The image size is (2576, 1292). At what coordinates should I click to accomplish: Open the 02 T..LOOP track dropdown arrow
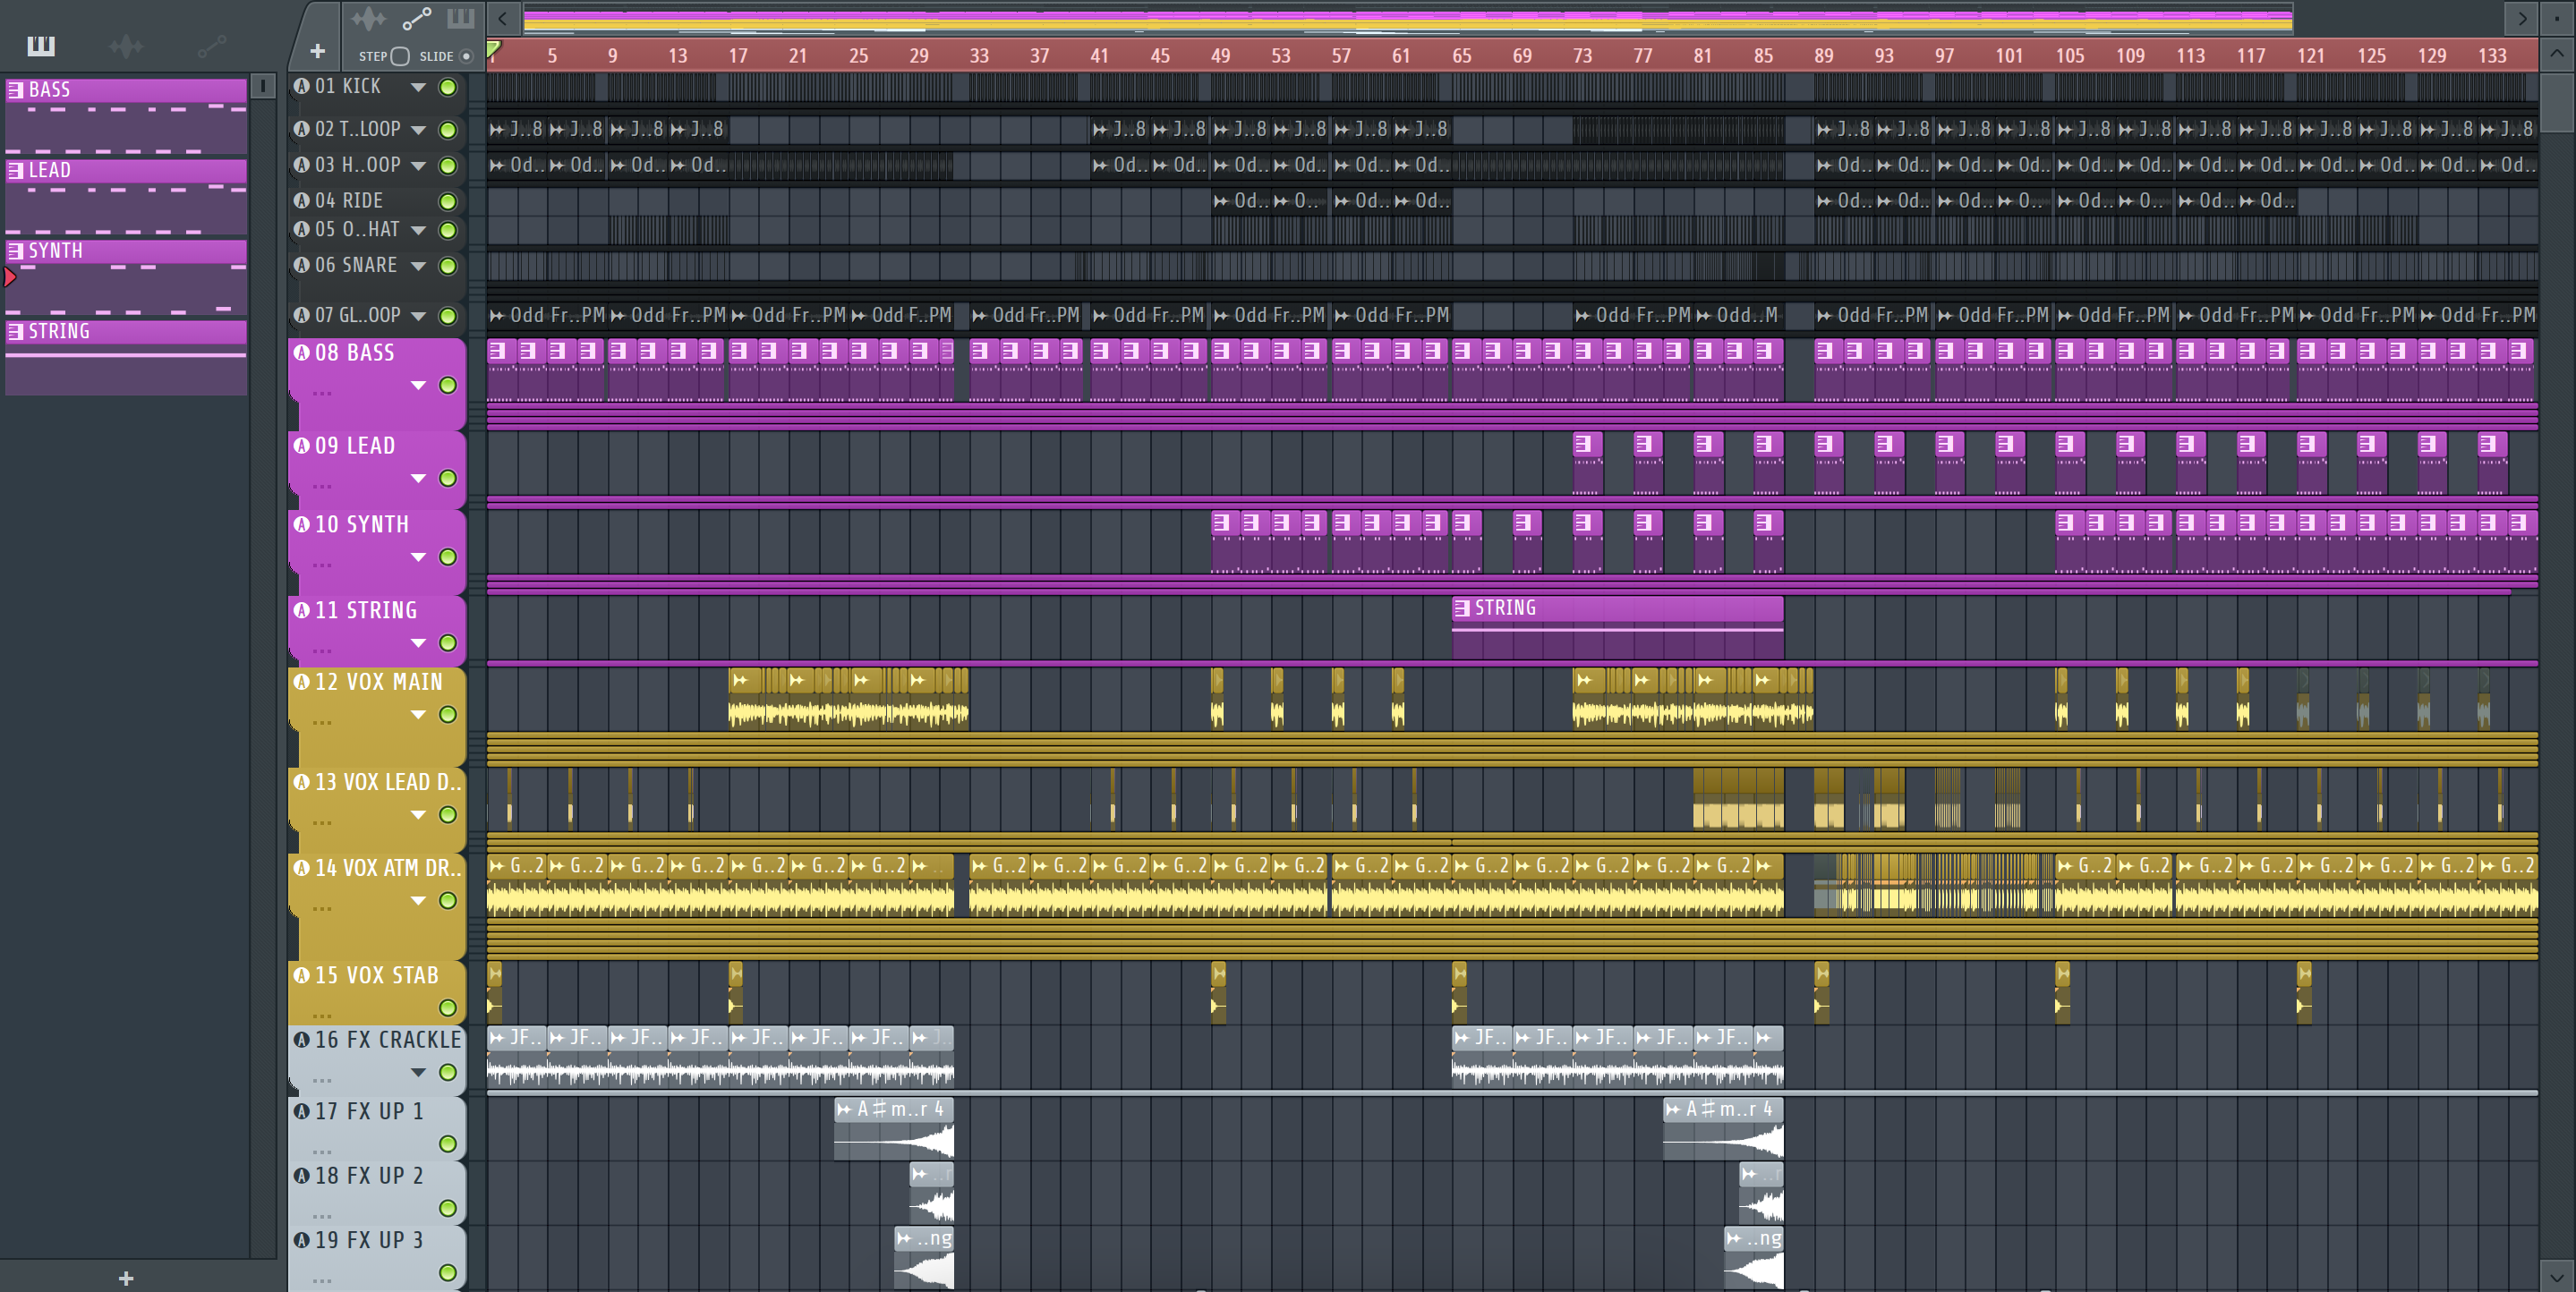[418, 130]
